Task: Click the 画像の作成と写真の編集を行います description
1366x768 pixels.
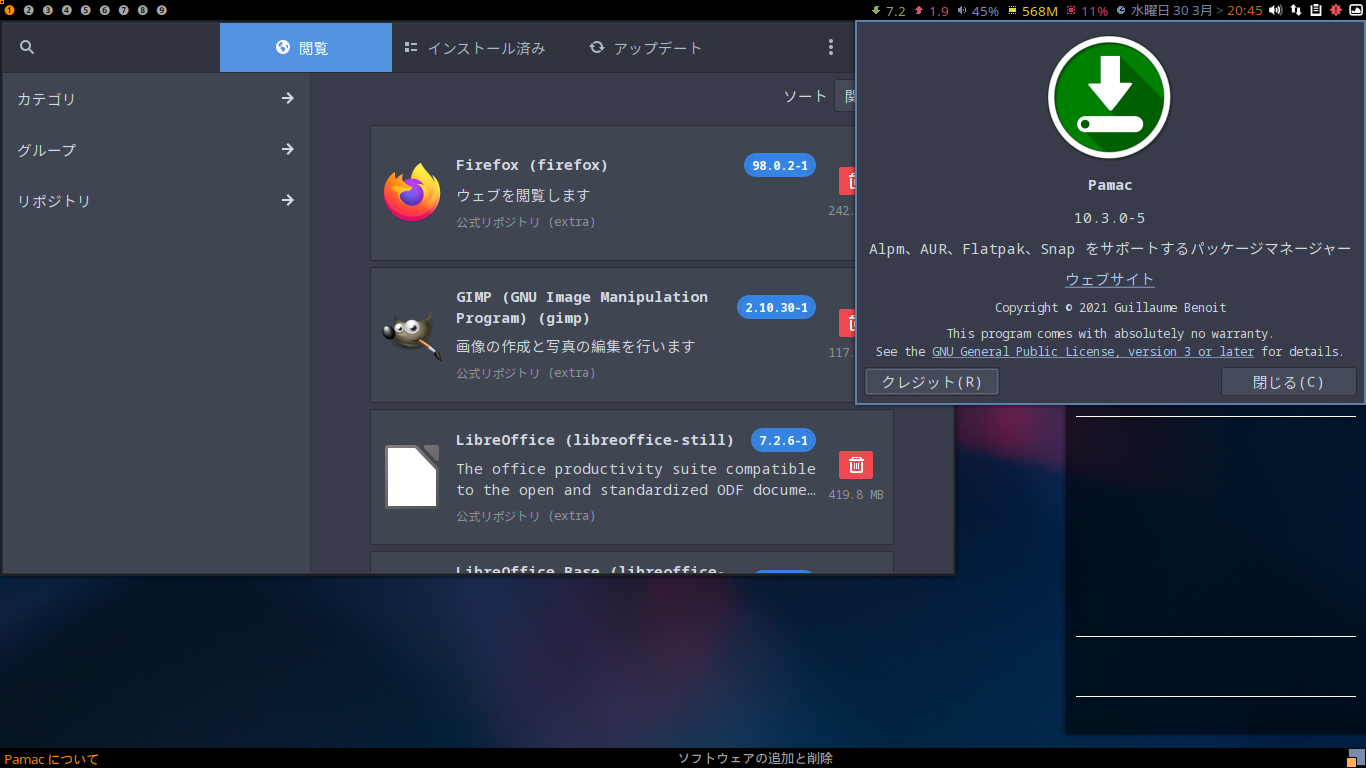Action: coord(575,346)
